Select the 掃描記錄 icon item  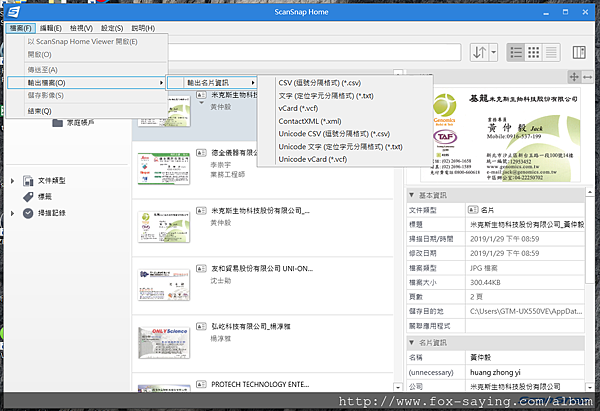click(28, 213)
